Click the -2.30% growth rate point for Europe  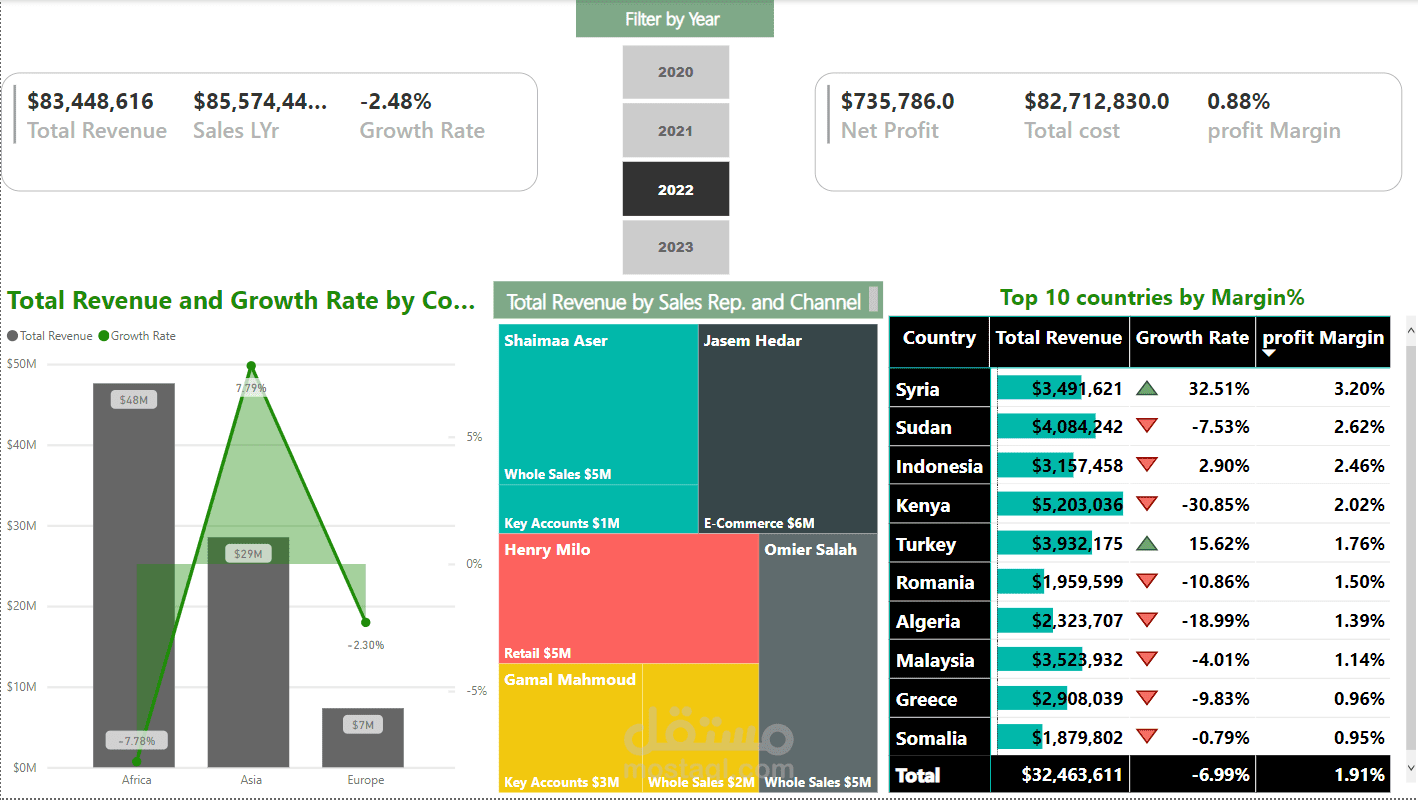click(366, 622)
